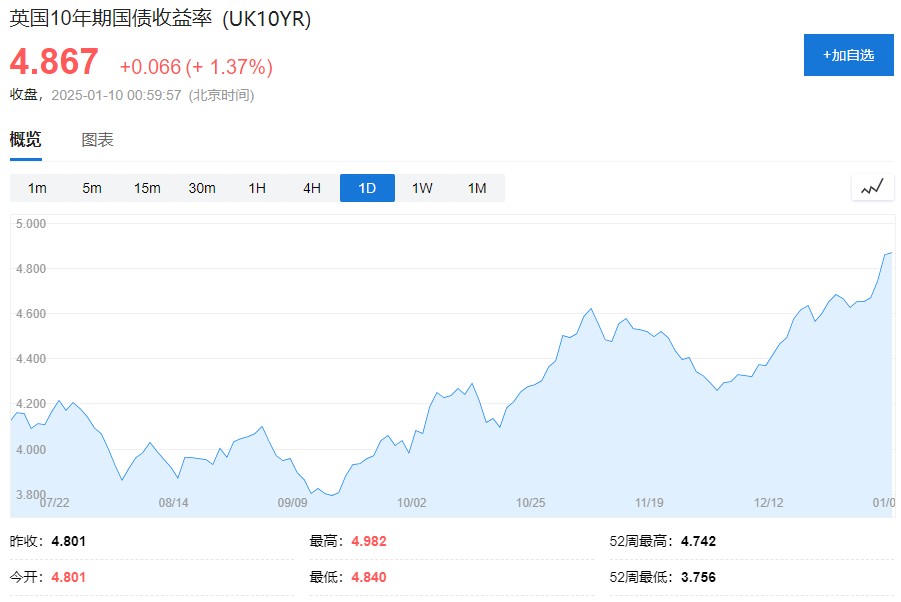Switch chart to 15m interval

tap(147, 188)
